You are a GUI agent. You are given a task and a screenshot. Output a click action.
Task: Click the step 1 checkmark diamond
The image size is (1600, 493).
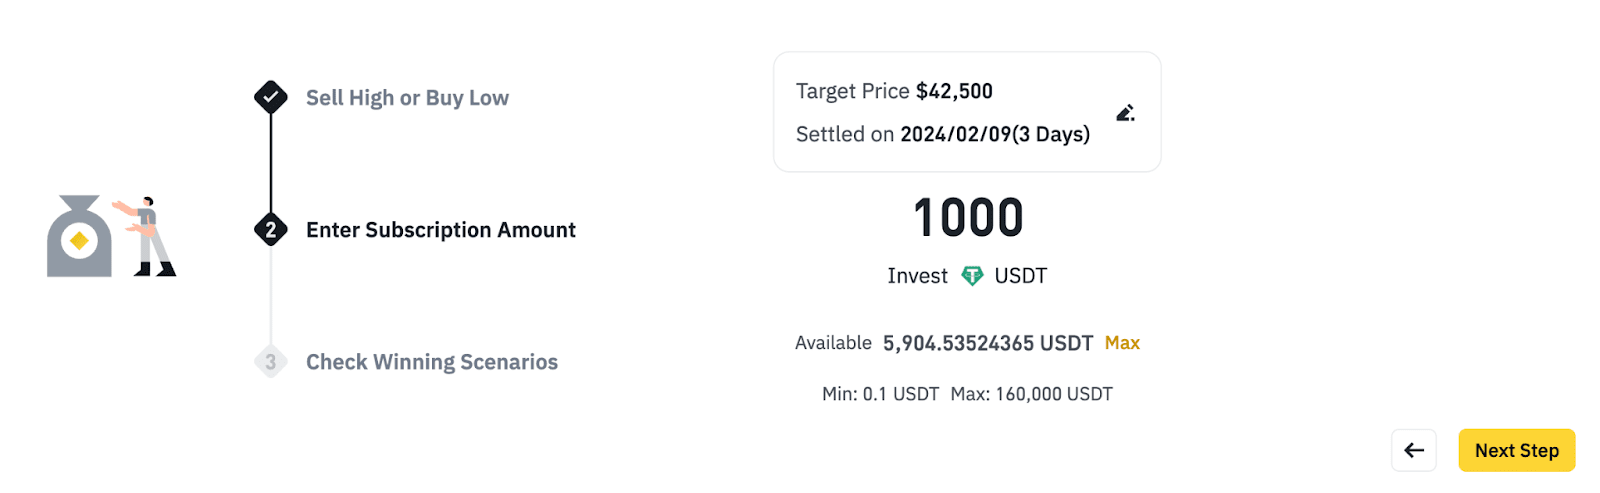click(271, 98)
